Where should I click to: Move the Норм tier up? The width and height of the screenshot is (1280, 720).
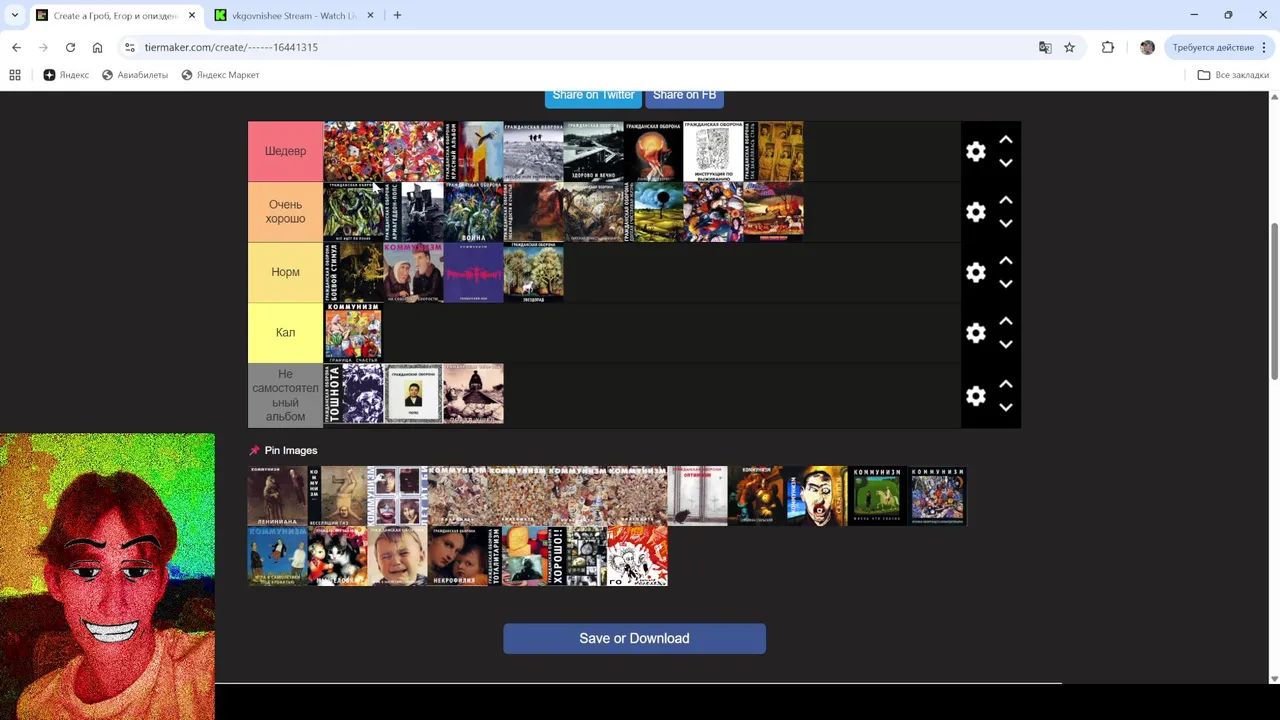[x=1006, y=260]
